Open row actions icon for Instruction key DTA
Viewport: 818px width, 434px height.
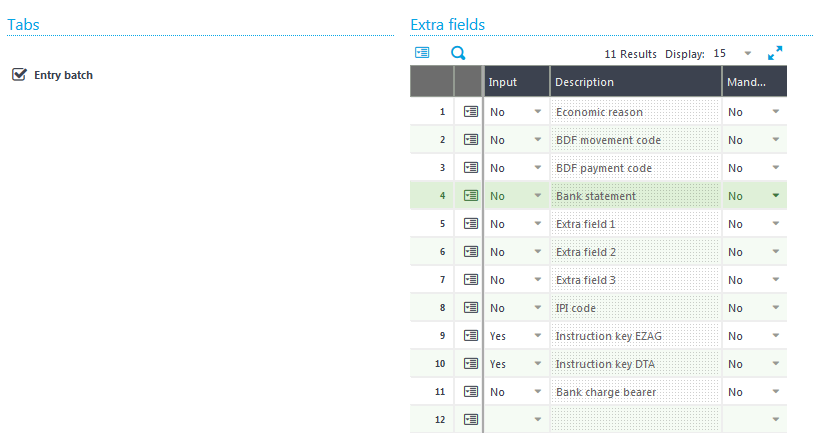(471, 364)
